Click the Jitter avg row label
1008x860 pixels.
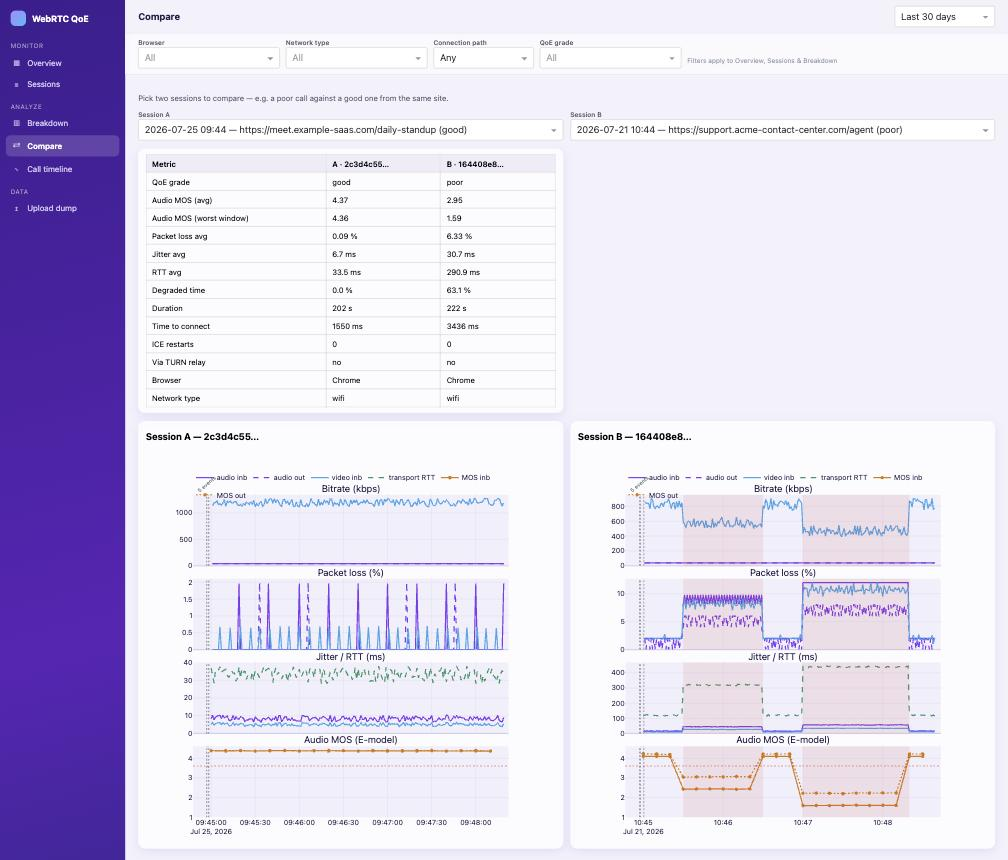(168, 254)
